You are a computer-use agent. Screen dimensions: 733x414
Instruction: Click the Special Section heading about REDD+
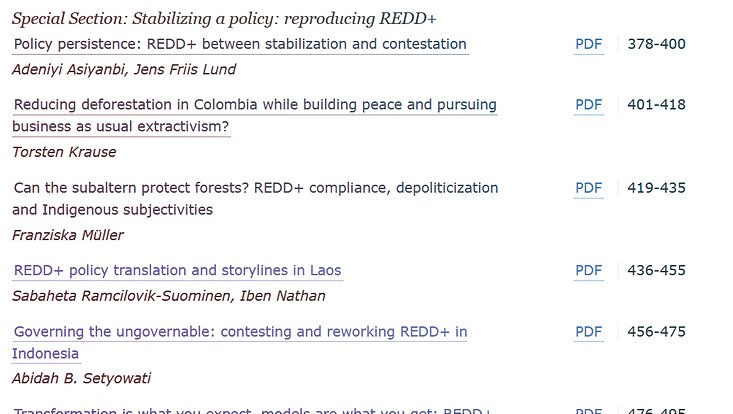pos(224,19)
